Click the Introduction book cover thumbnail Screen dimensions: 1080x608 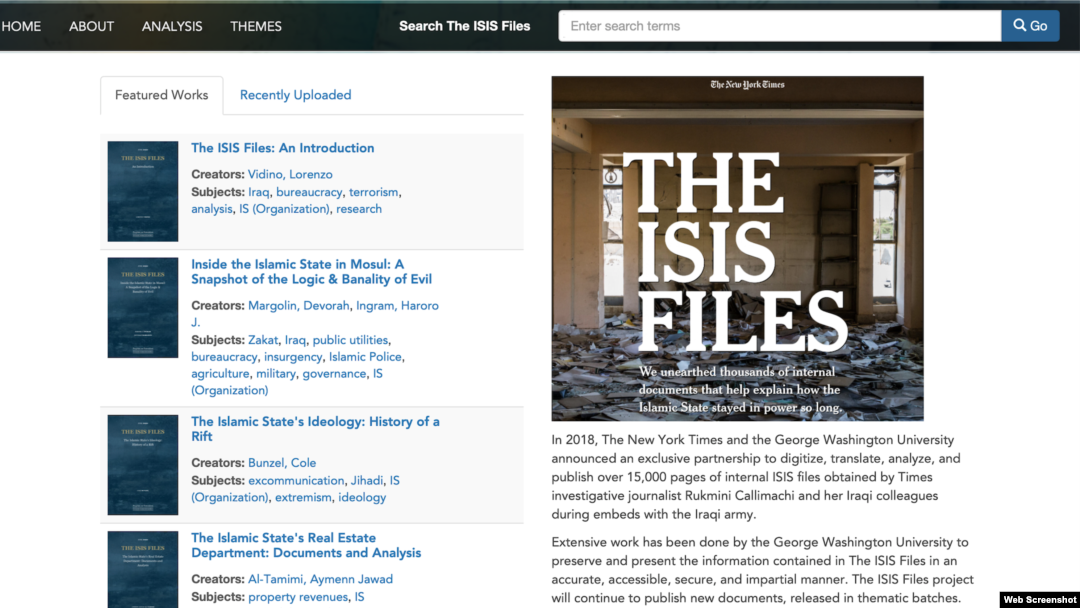click(x=143, y=191)
